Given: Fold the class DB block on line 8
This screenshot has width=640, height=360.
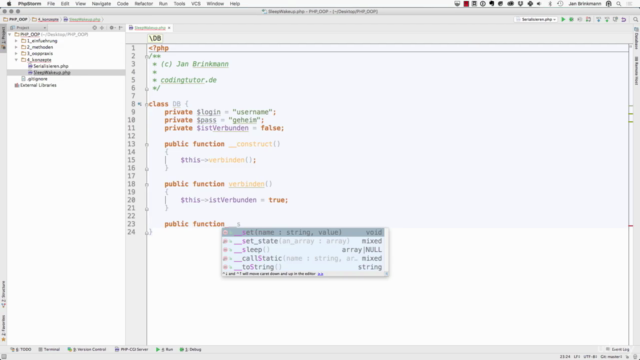Looking at the screenshot, I should tap(147, 104).
